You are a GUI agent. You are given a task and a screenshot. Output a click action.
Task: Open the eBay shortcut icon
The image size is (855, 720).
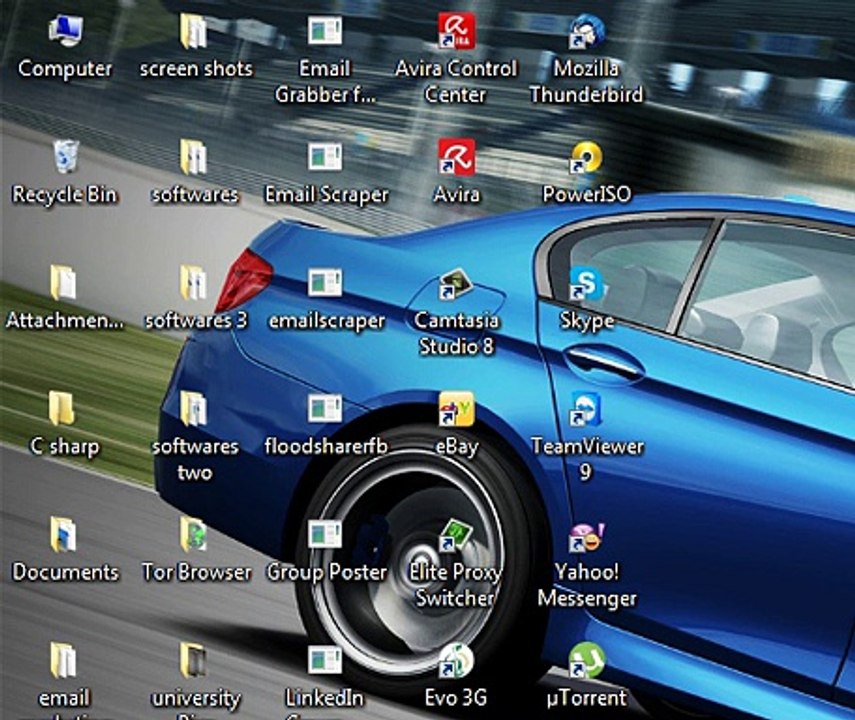coord(456,409)
